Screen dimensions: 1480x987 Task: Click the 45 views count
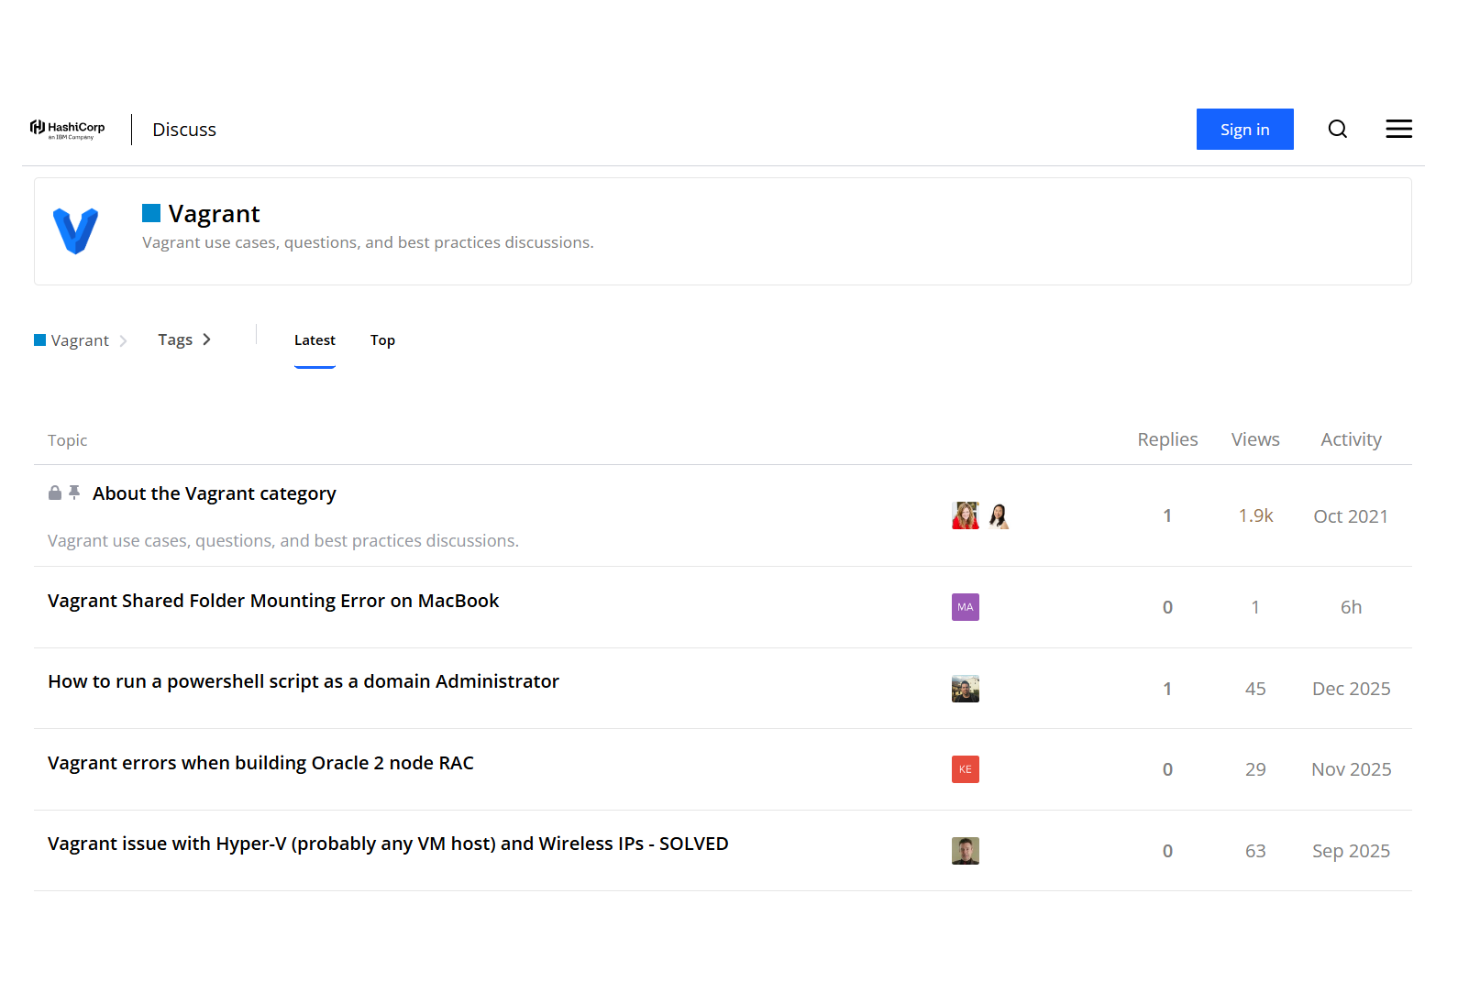tap(1255, 689)
